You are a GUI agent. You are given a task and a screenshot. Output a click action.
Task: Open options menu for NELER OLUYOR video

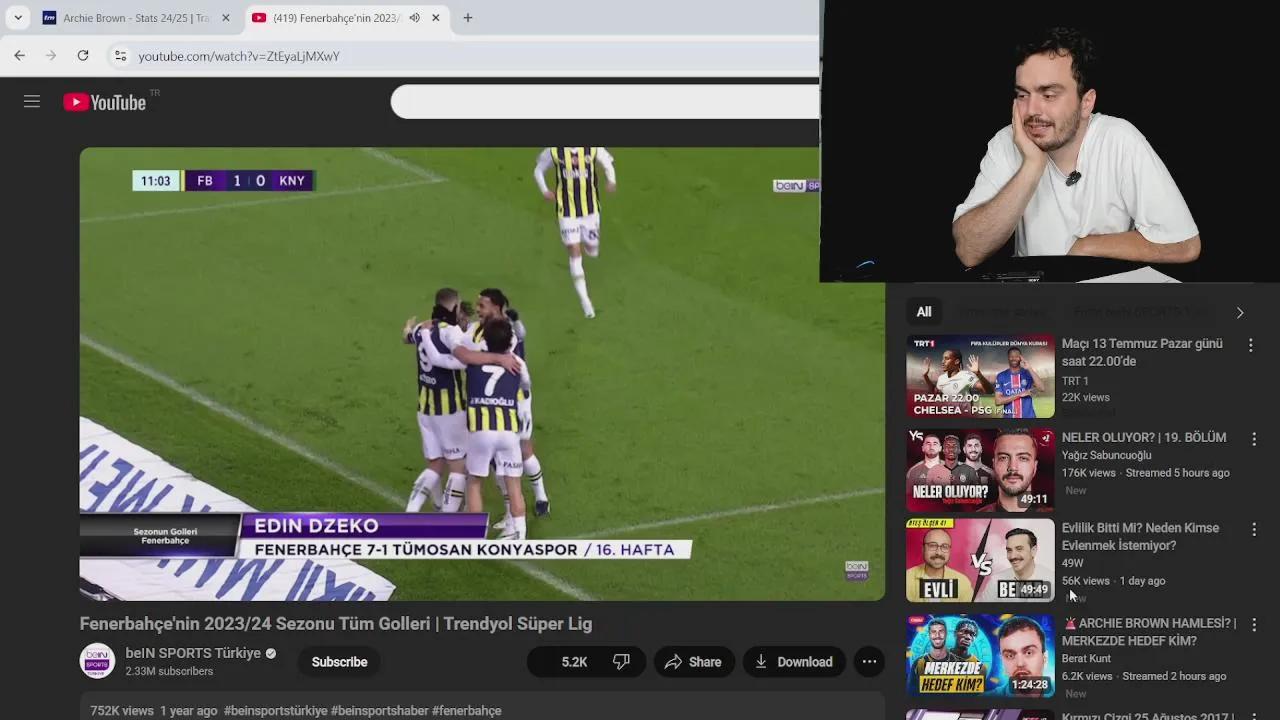[x=1253, y=439]
